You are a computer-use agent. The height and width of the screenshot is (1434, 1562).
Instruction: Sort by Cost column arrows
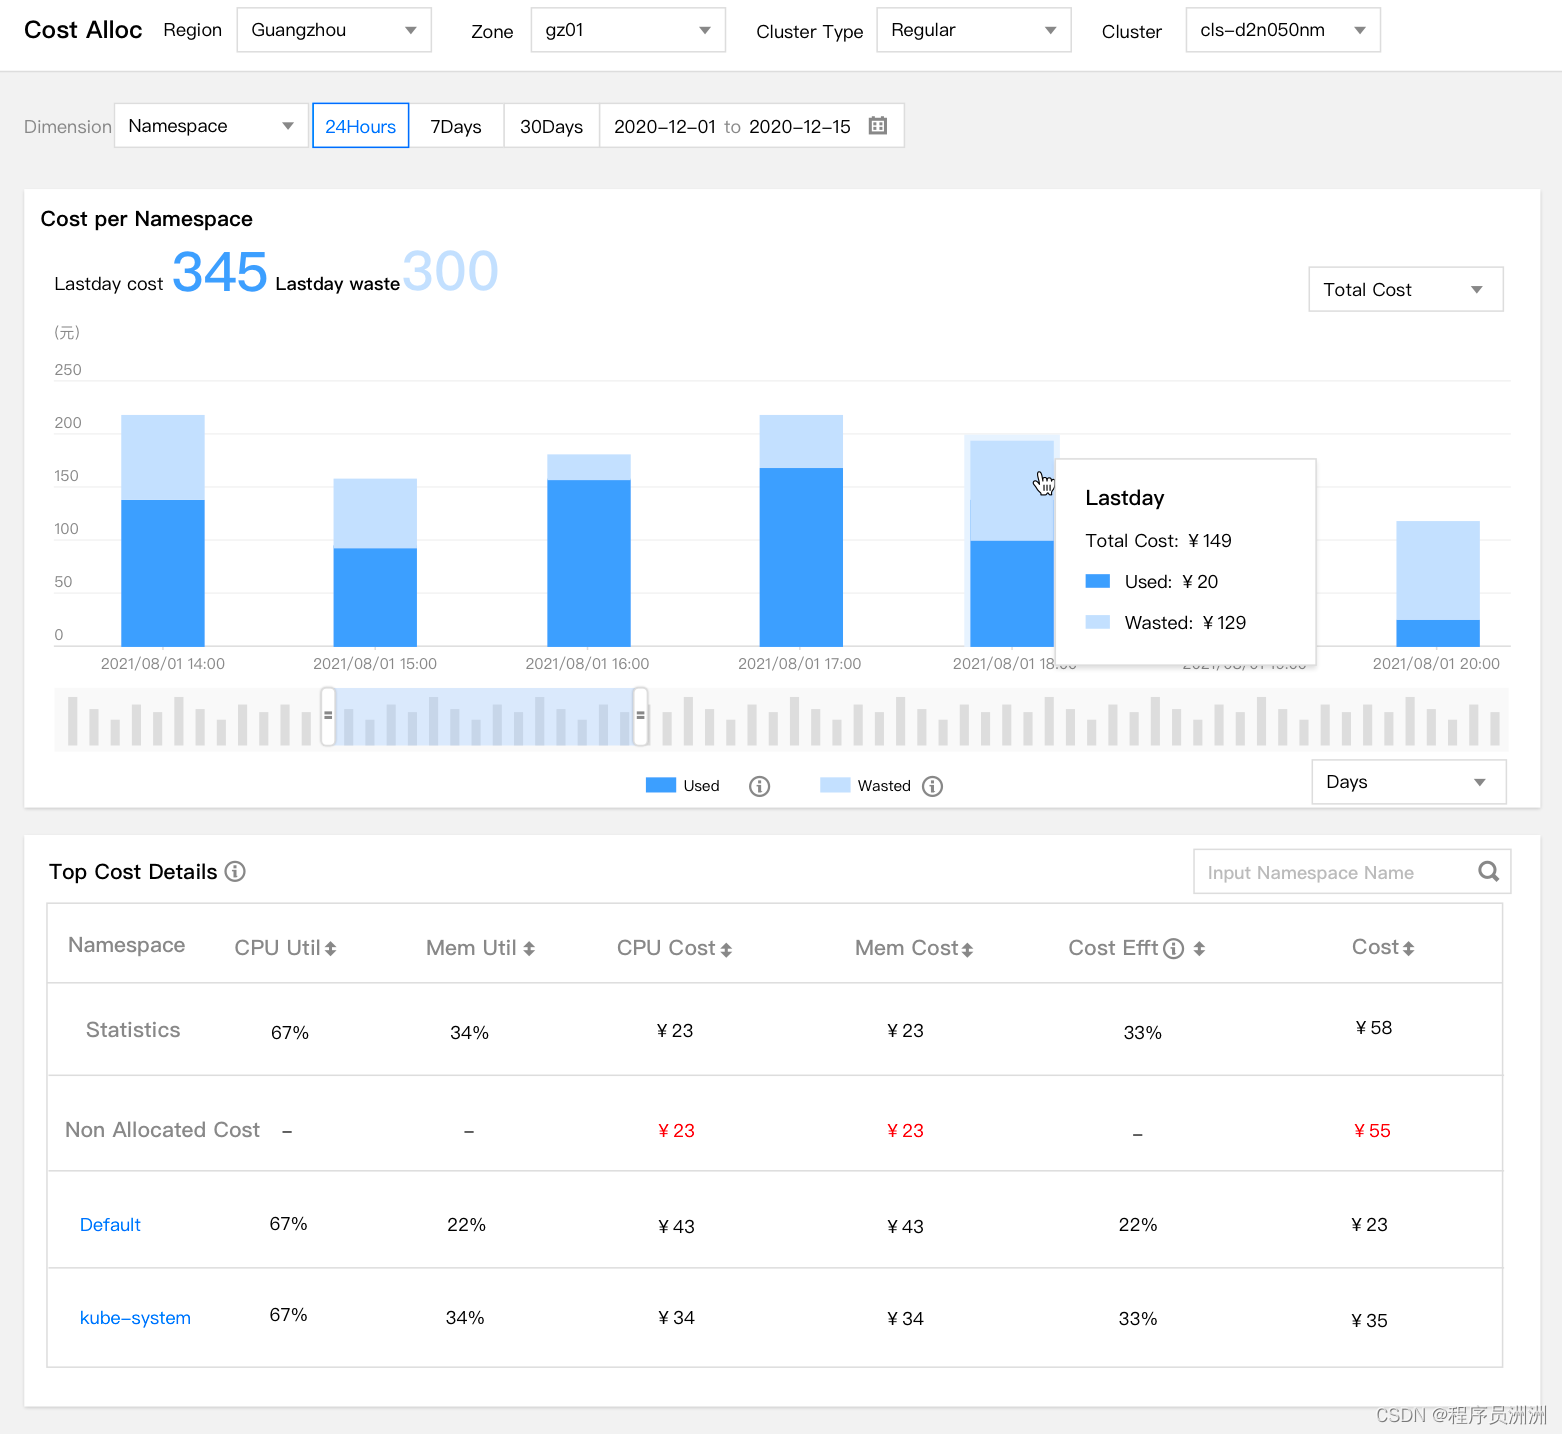1408,948
